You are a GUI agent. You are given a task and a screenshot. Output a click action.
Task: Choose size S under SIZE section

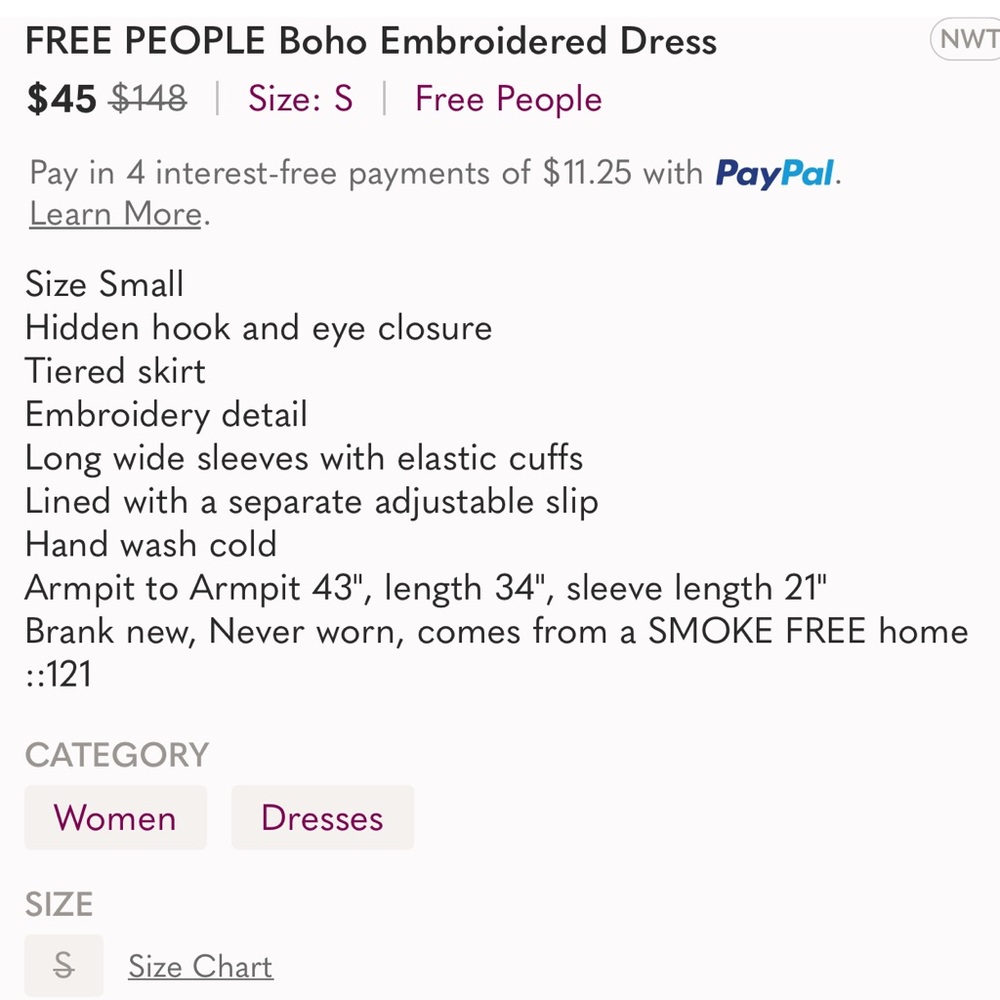click(x=63, y=966)
